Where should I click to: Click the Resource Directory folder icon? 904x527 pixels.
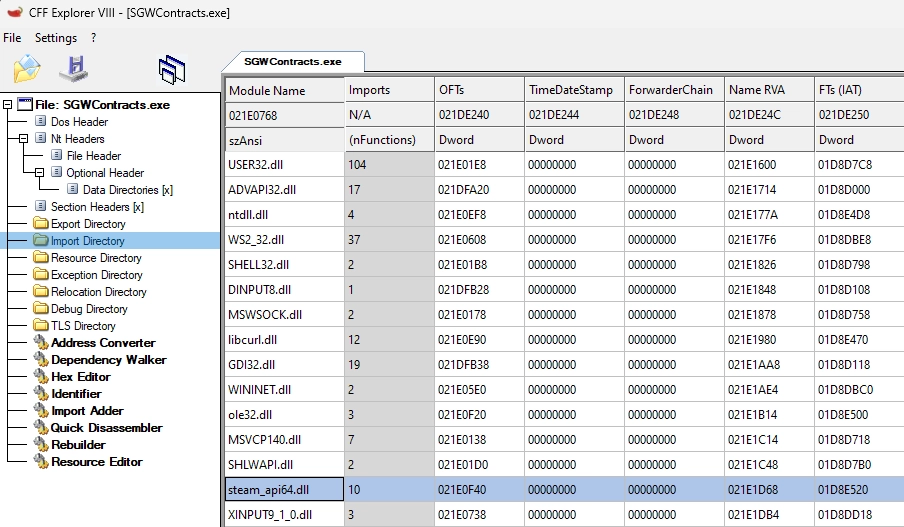click(x=41, y=257)
